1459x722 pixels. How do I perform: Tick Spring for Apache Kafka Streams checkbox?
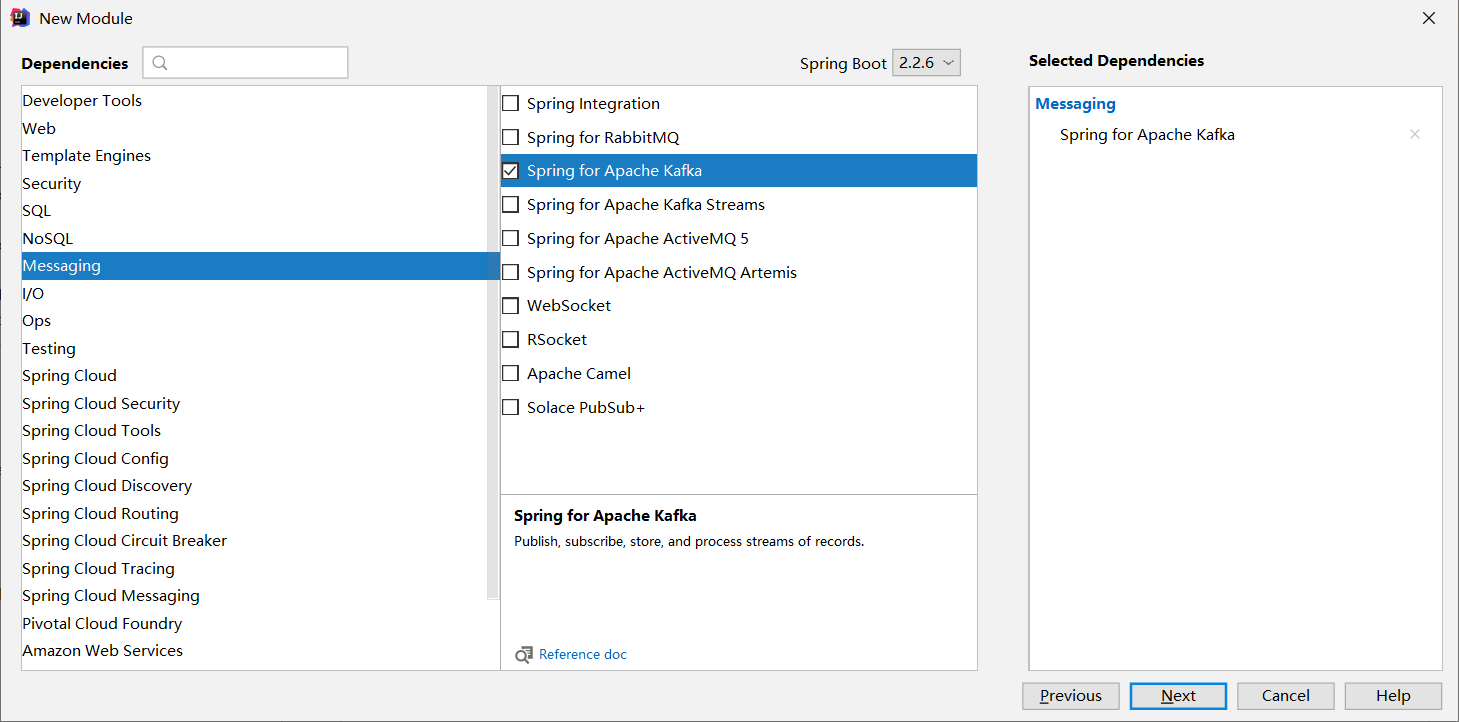(x=510, y=205)
